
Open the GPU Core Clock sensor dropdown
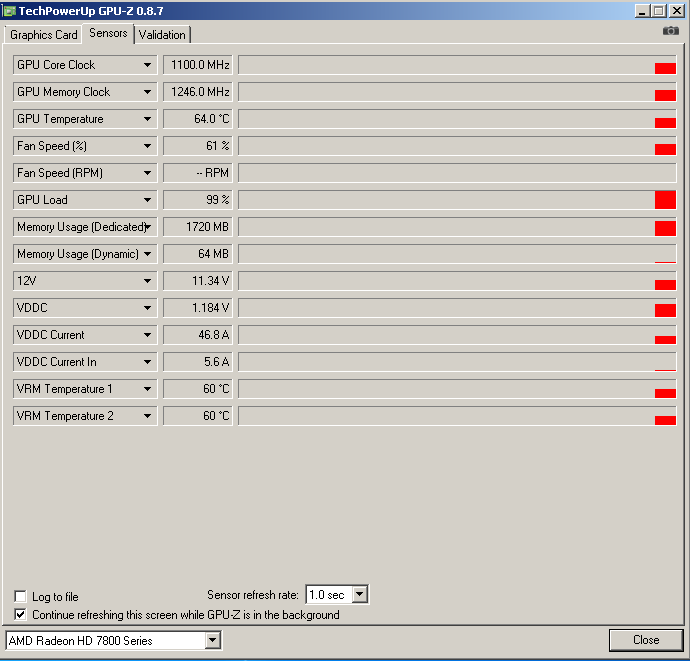click(x=148, y=65)
